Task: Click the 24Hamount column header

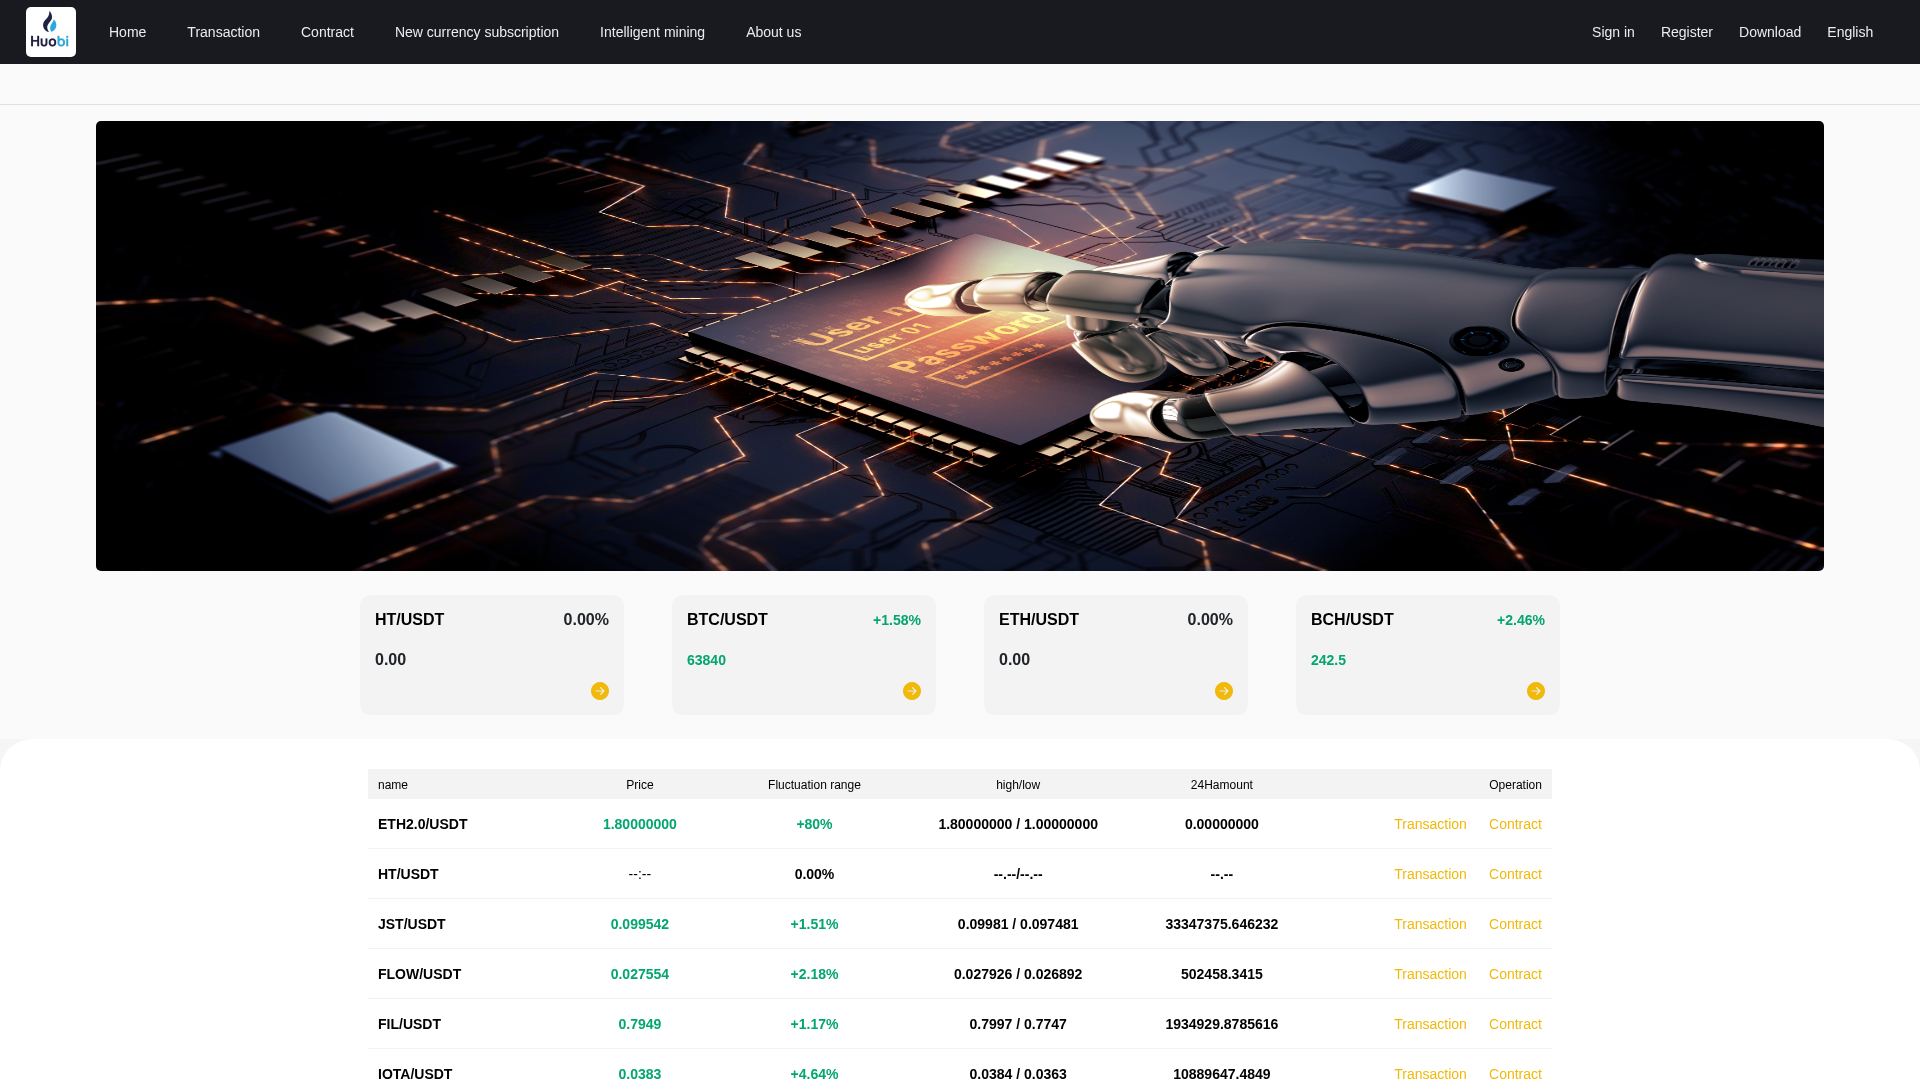Action: (x=1222, y=785)
